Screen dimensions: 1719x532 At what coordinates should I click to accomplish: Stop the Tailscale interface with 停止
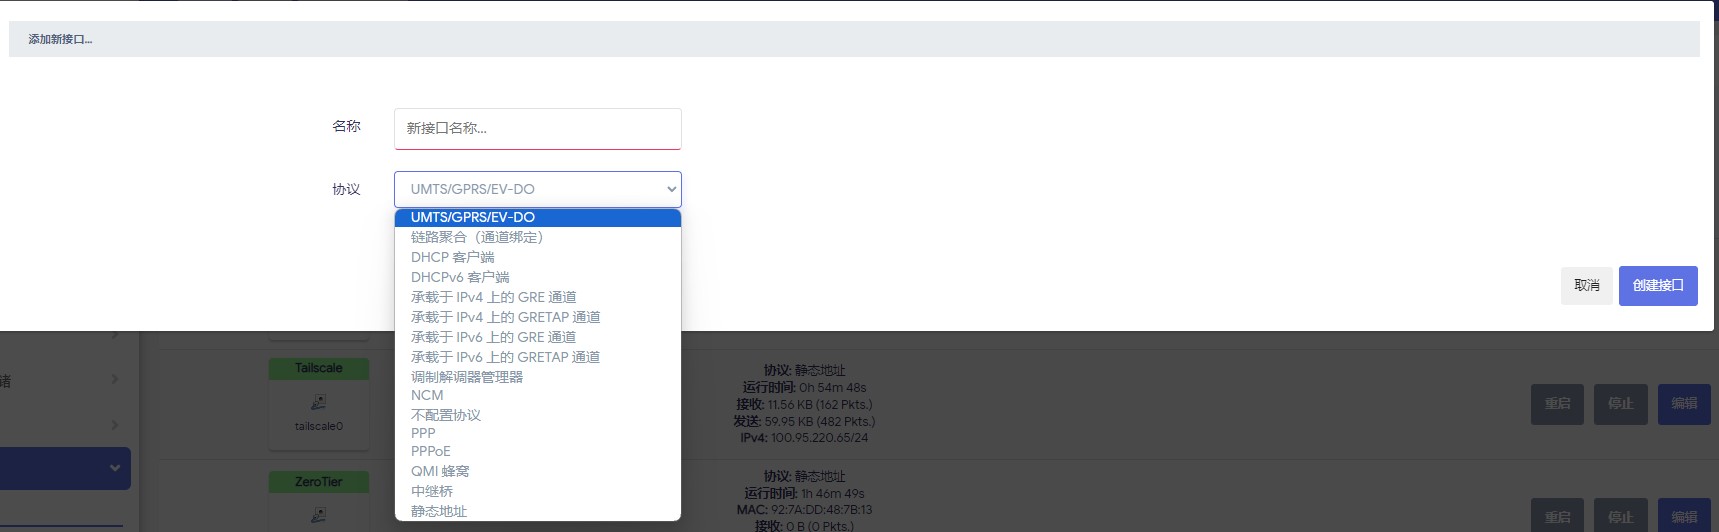click(x=1621, y=404)
